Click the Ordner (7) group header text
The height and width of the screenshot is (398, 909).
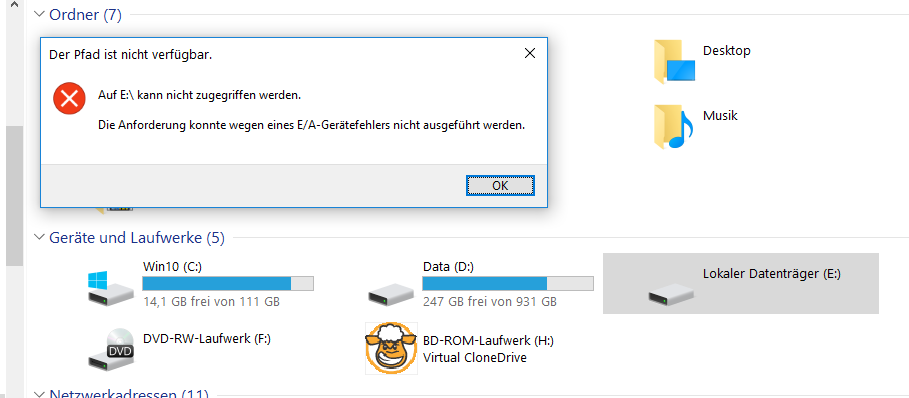pos(85,15)
